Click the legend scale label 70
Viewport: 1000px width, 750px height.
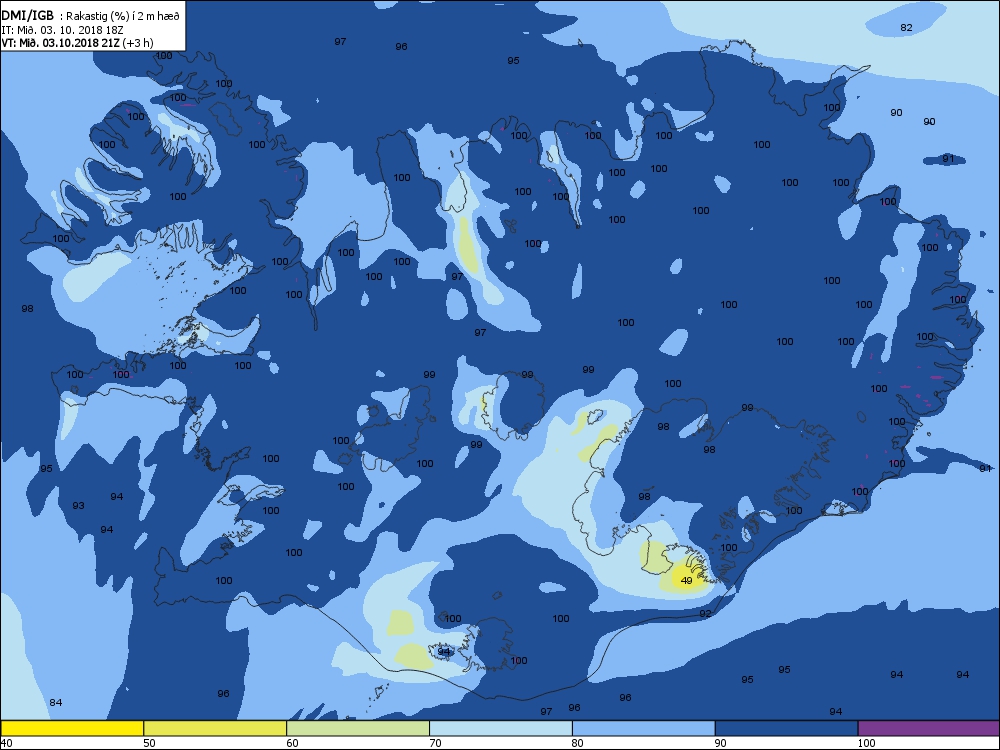click(x=435, y=742)
